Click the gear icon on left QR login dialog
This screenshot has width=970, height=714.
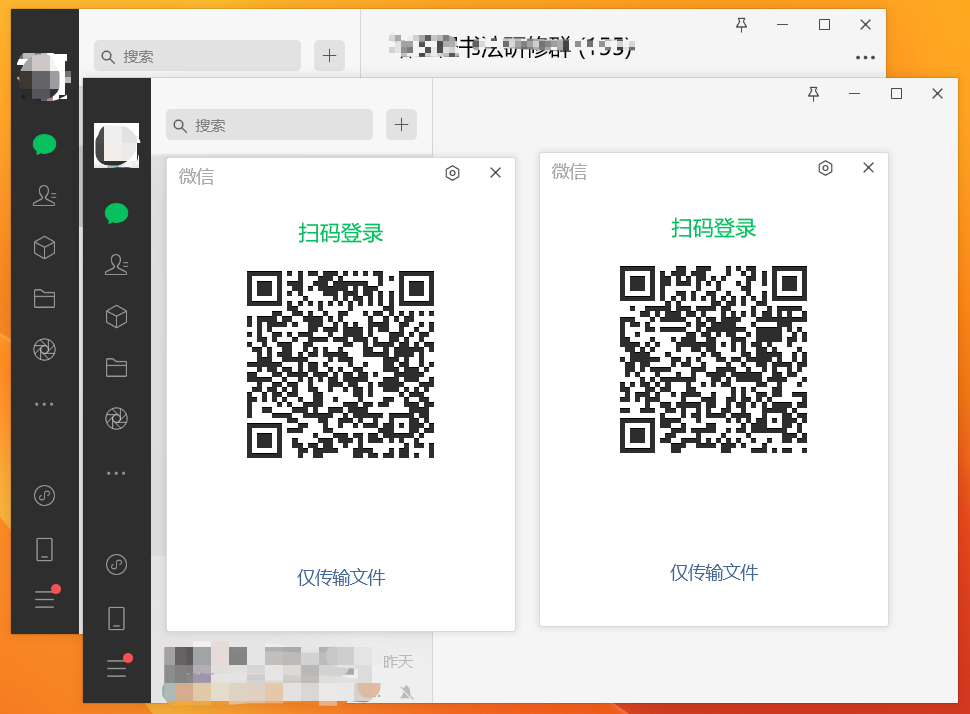pyautogui.click(x=452, y=172)
